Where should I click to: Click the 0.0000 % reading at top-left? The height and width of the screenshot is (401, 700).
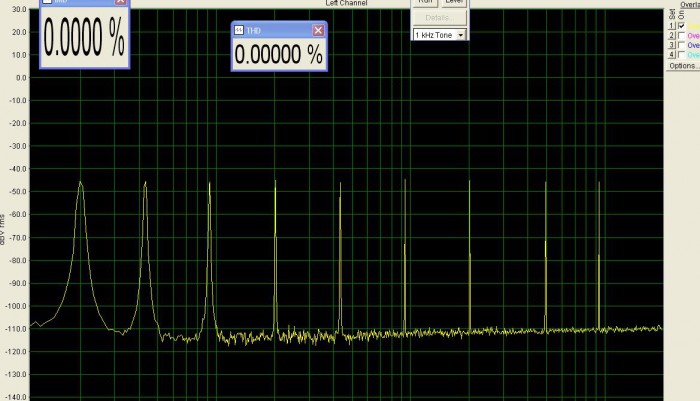point(84,38)
